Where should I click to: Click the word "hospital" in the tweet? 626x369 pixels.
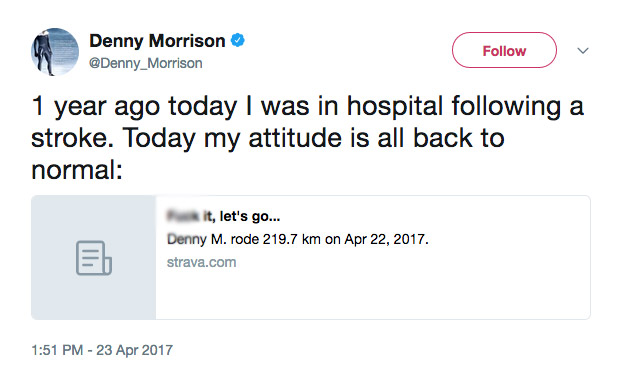395,107
